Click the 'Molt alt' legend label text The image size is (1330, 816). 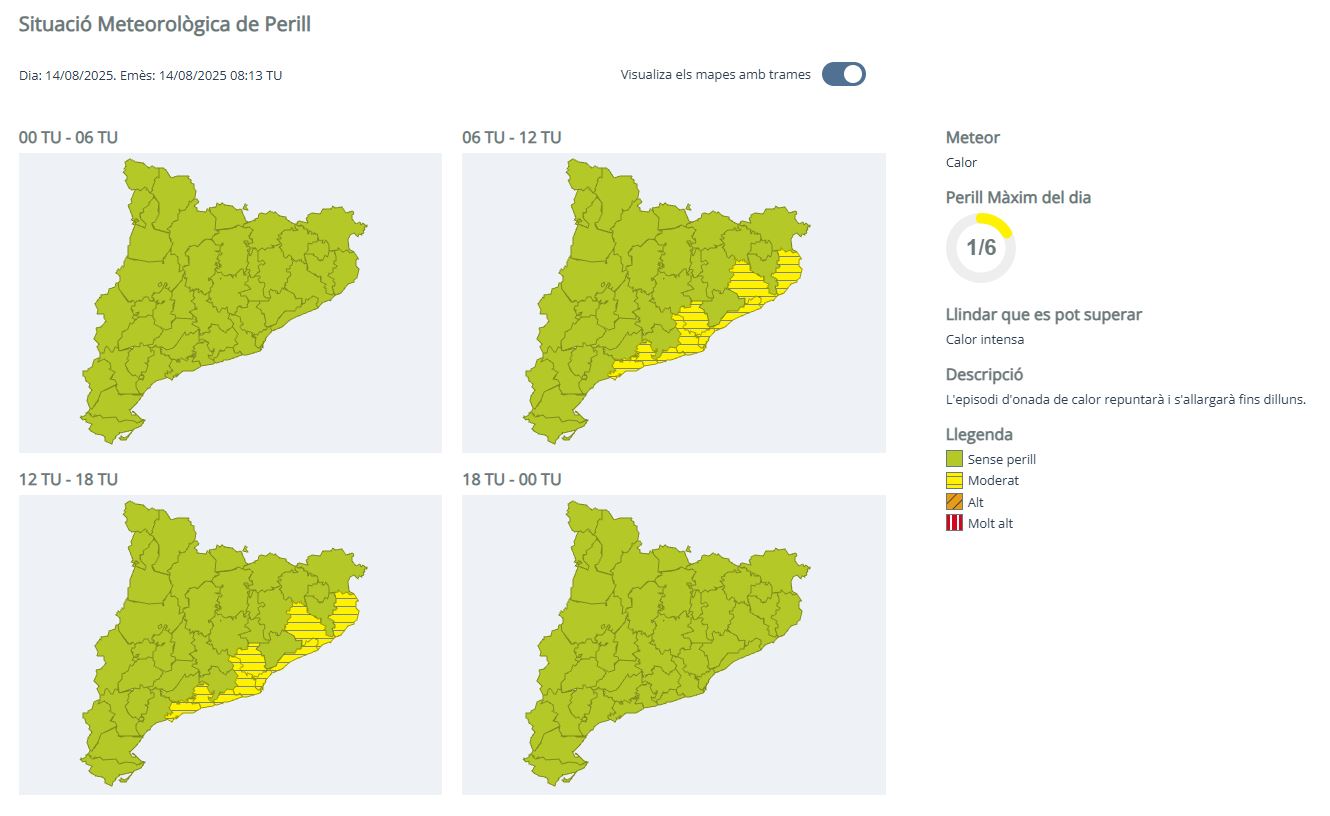click(x=990, y=523)
